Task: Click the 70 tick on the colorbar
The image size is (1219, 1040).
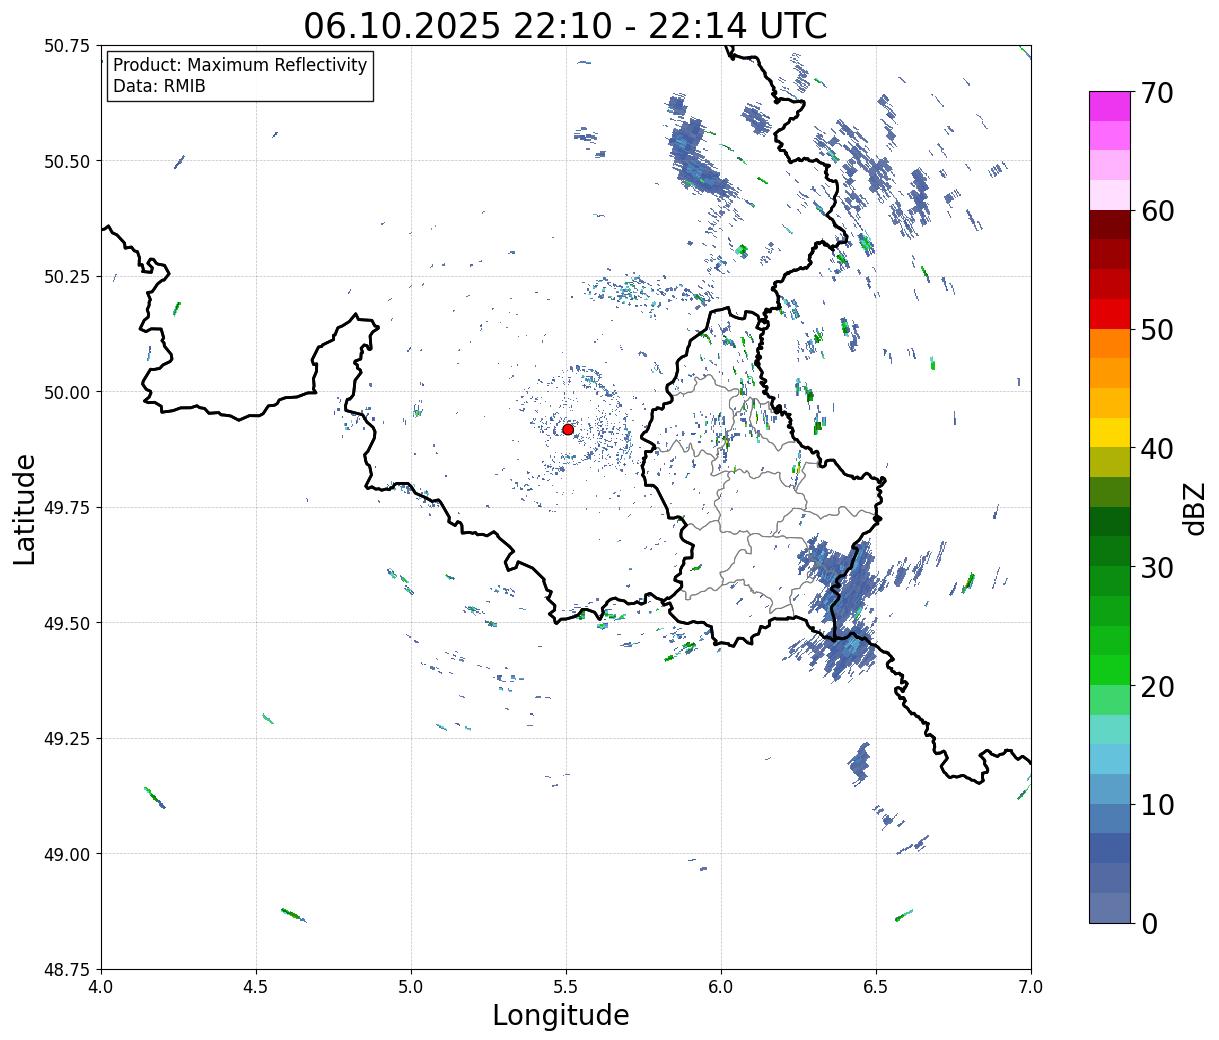Action: [1156, 92]
